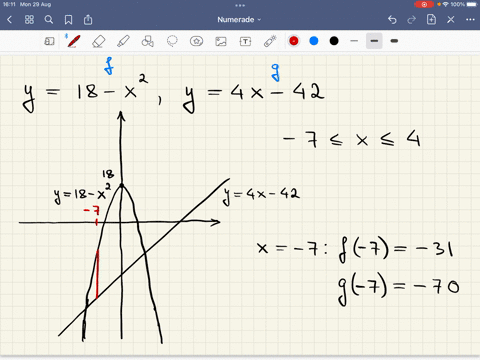This screenshot has width=480, height=360.
Task: Choose the black pen color
Action: point(334,41)
